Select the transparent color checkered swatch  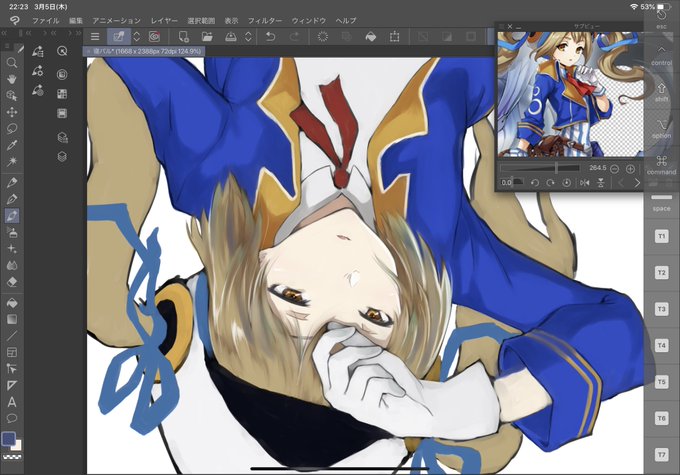point(12,457)
